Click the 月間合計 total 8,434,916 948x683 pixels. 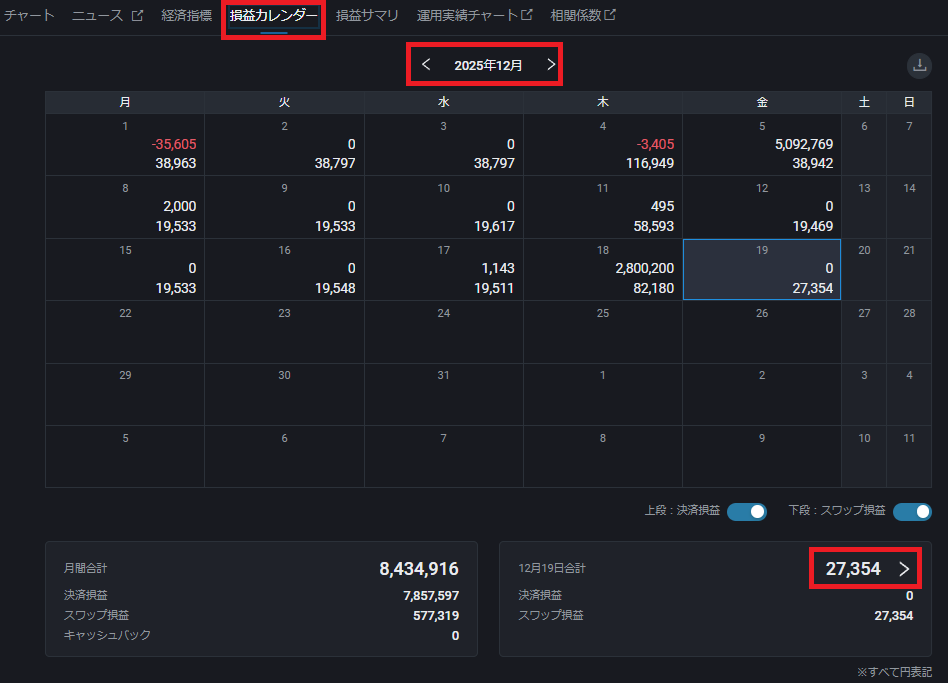click(418, 569)
